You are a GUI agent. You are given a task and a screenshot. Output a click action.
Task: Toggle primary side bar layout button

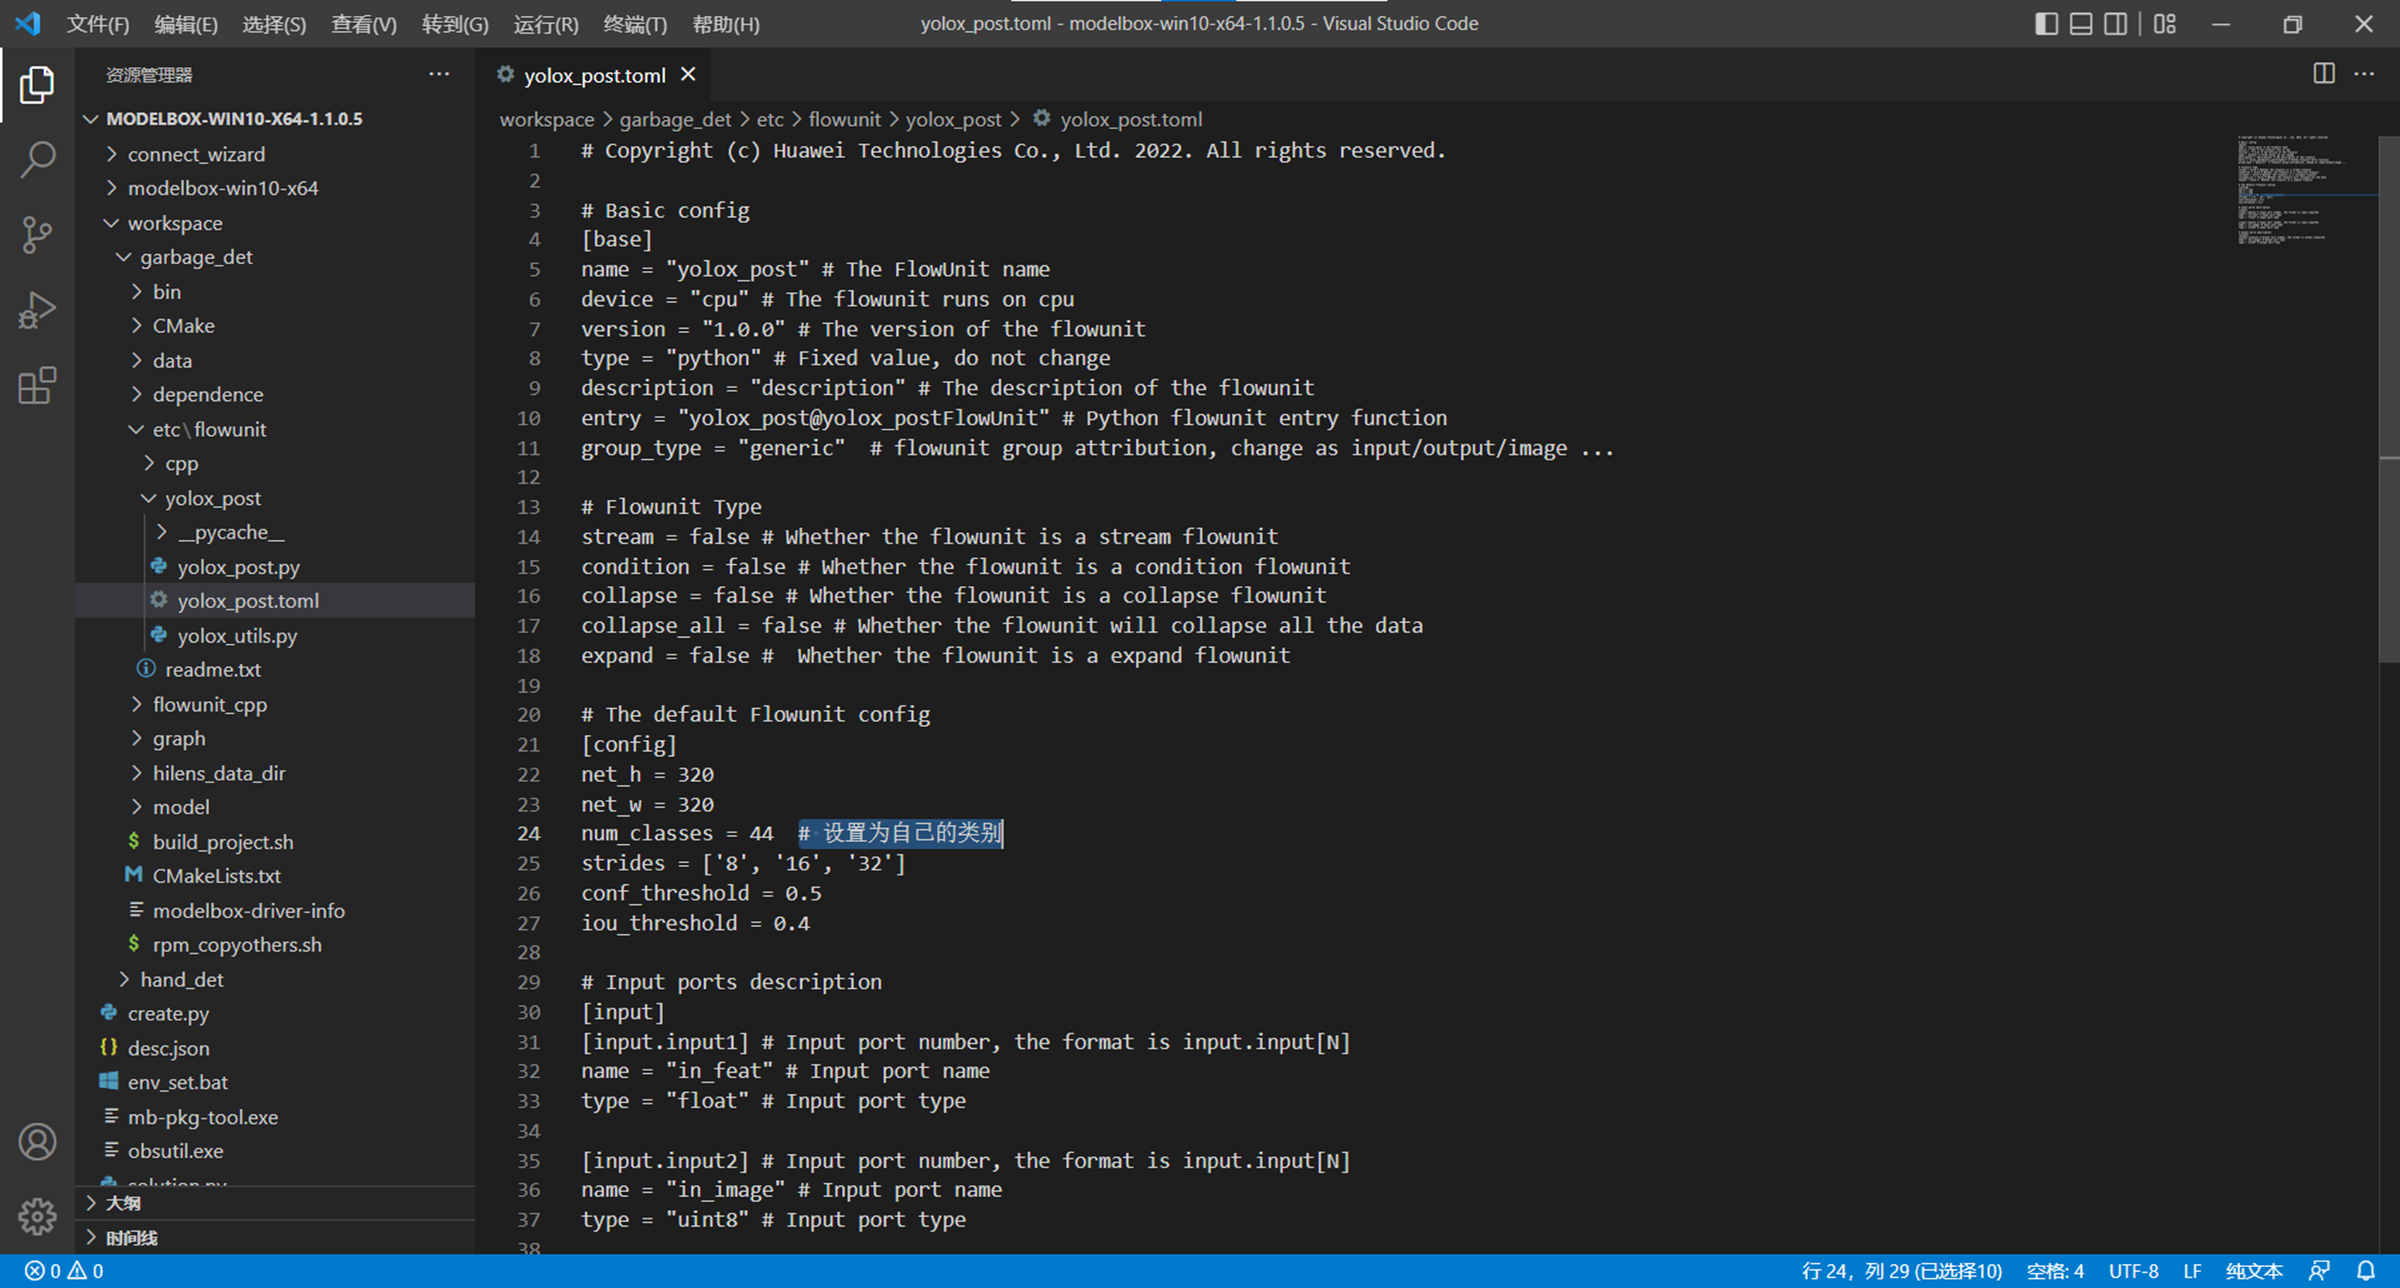click(2046, 24)
